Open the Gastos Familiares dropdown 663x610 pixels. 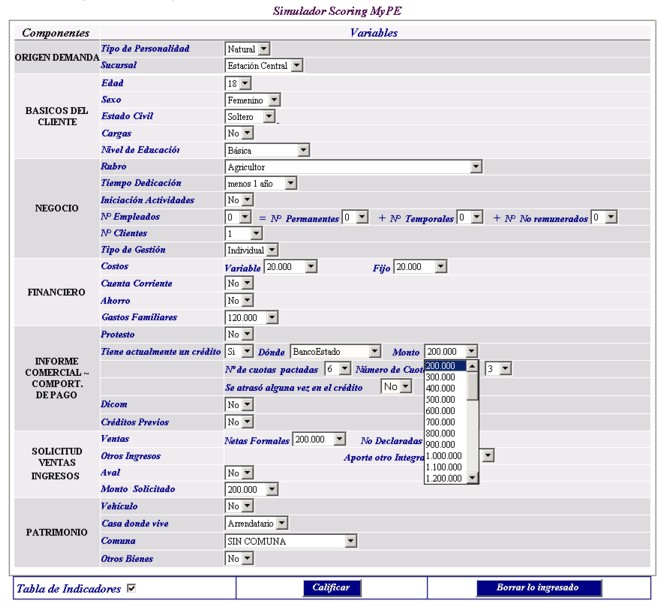coord(251,317)
